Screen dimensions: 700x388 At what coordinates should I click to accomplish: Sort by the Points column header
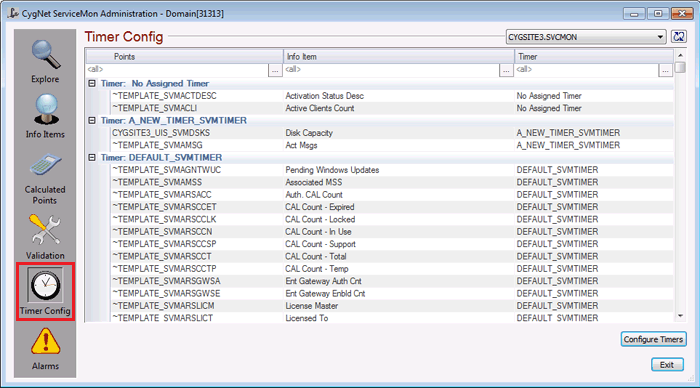tap(184, 57)
